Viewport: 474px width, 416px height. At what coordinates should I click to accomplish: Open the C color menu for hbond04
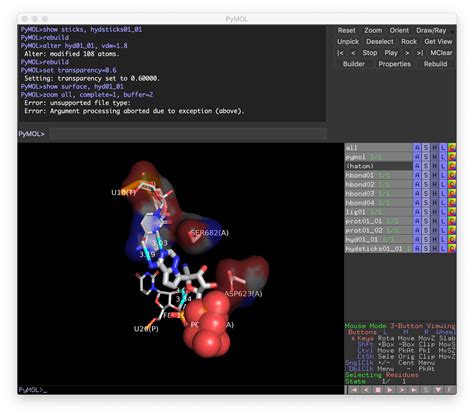pyautogui.click(x=452, y=203)
